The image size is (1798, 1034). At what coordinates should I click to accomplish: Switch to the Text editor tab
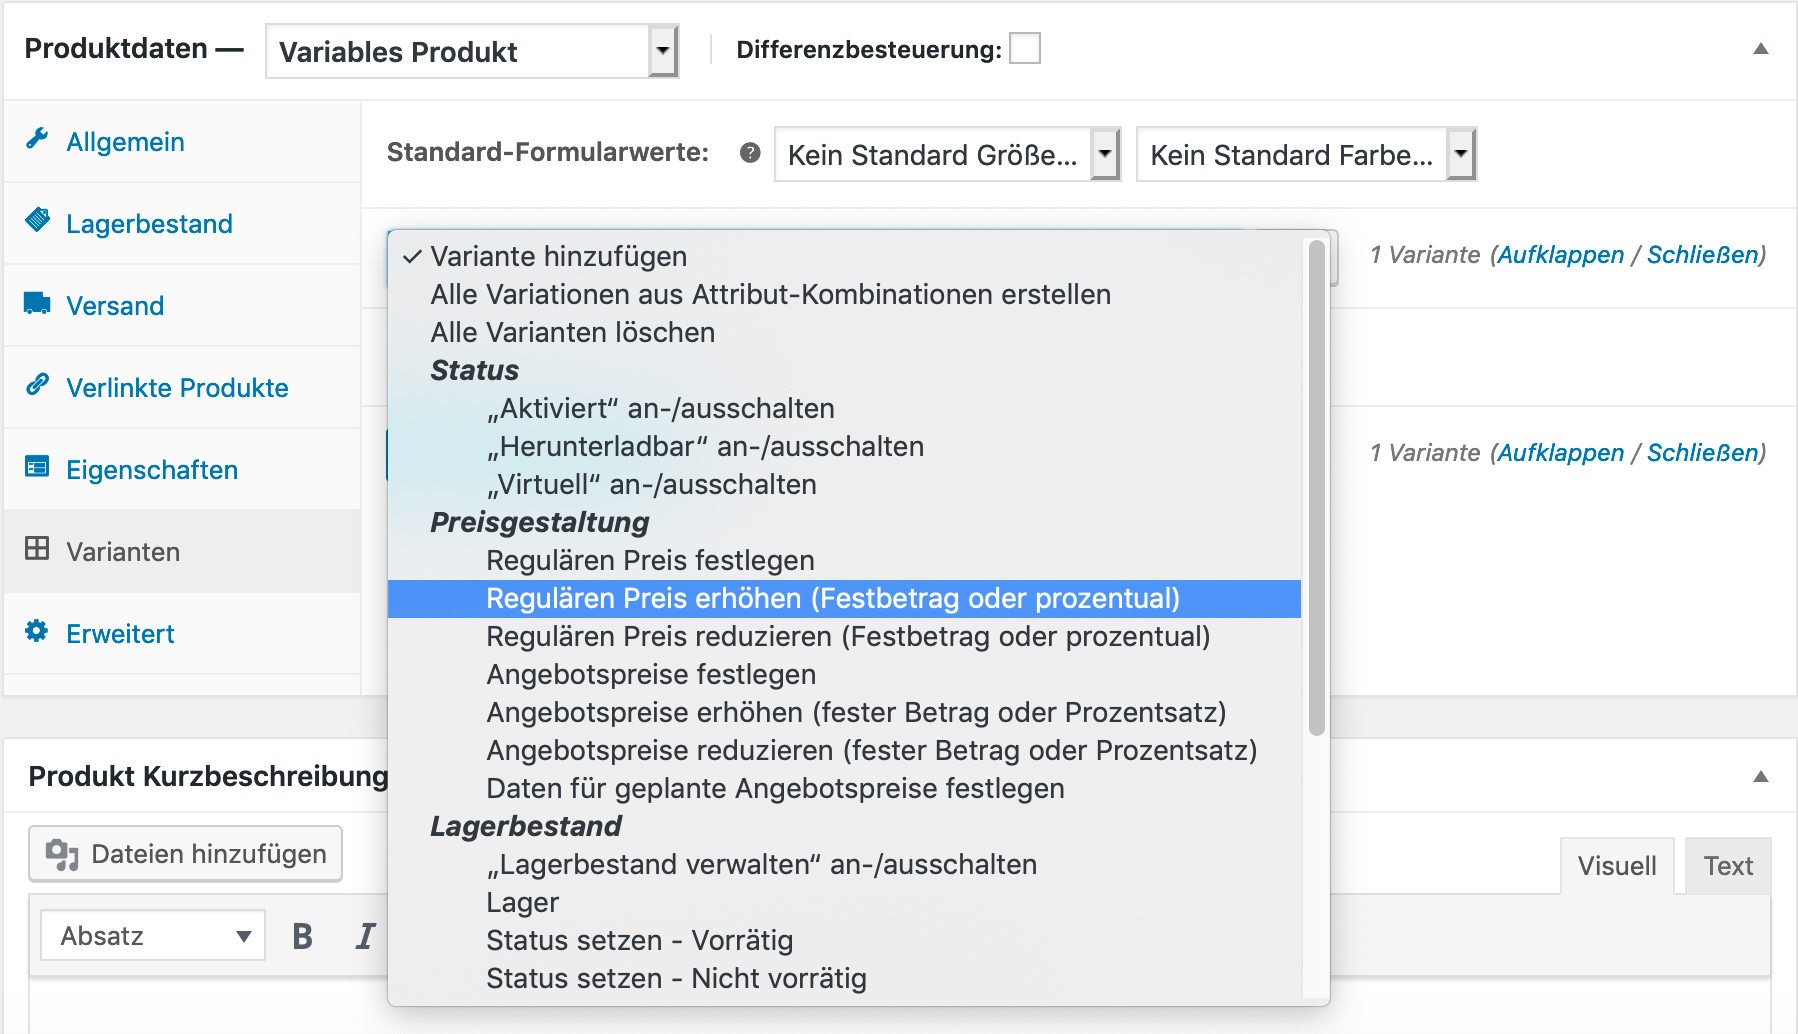click(x=1728, y=866)
